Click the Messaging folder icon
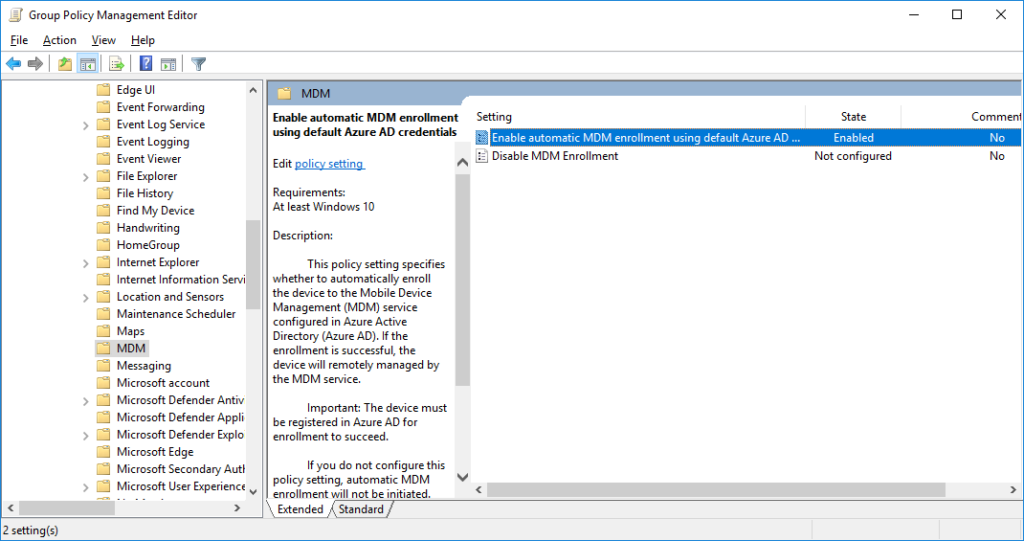 tap(103, 365)
